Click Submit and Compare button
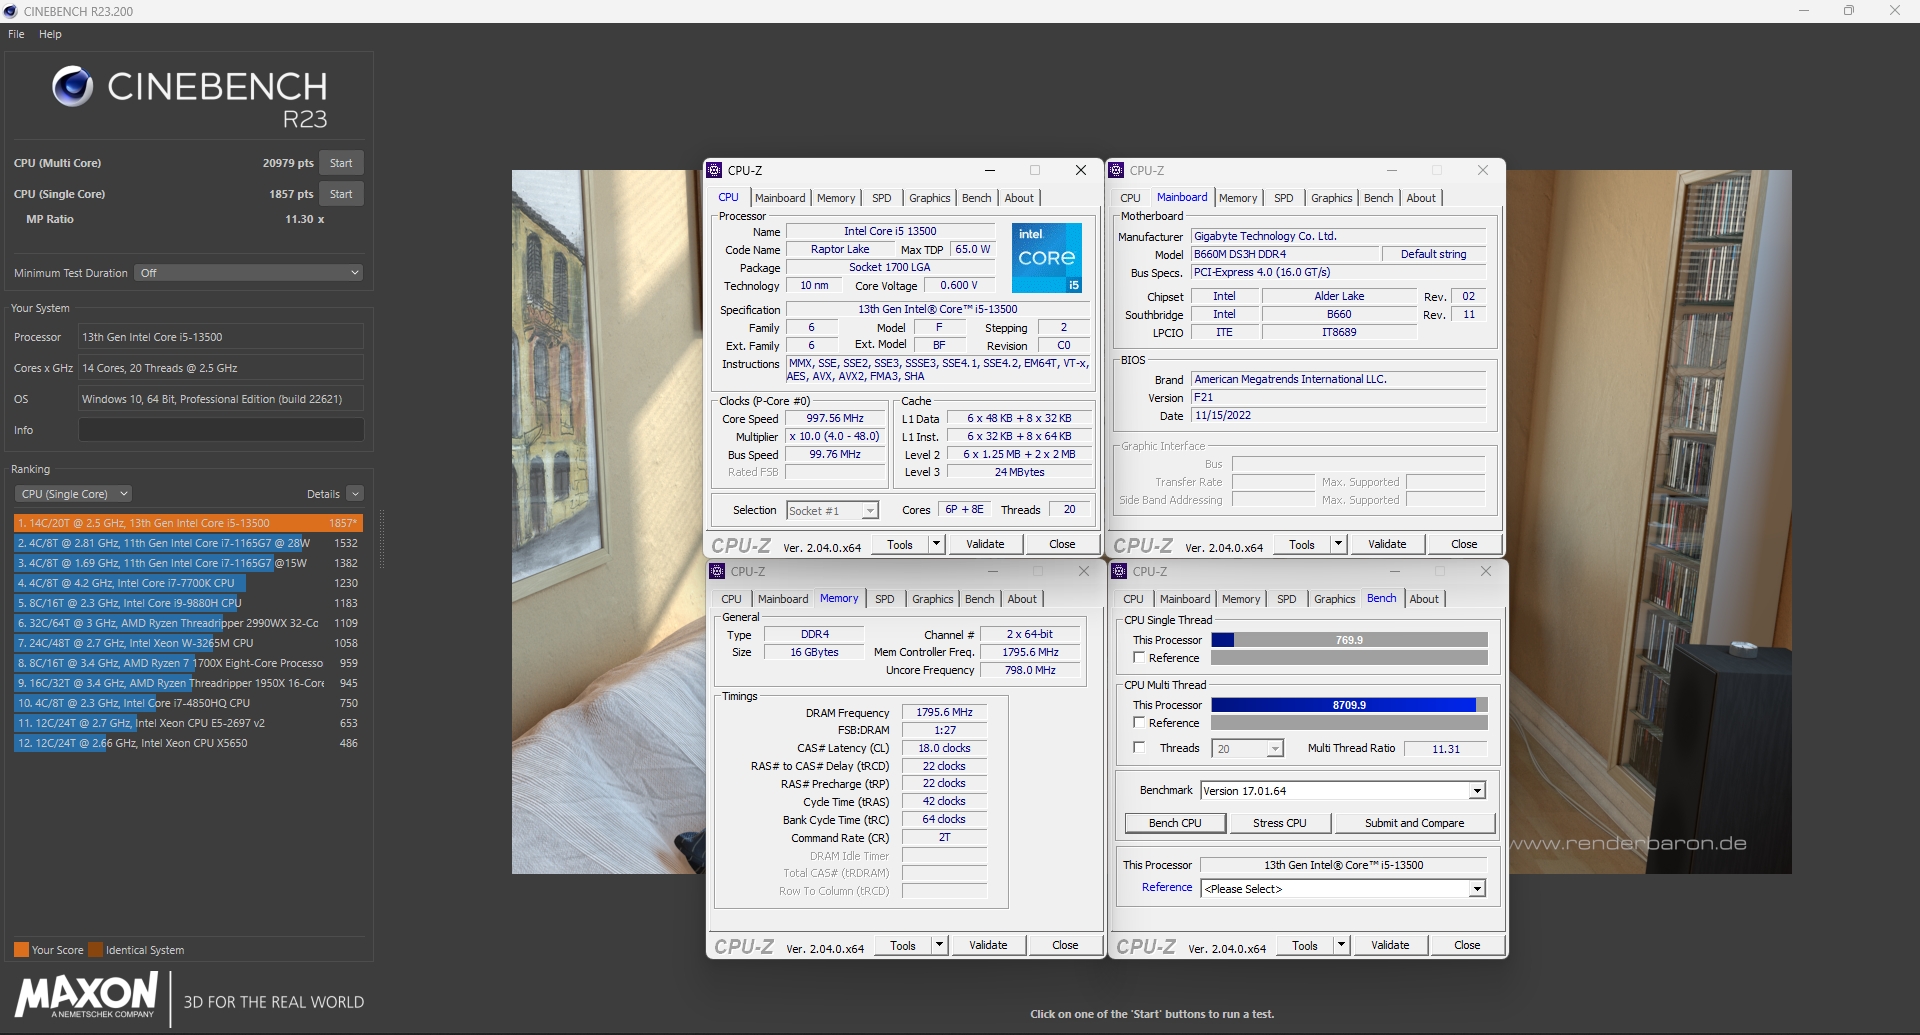 click(1414, 823)
